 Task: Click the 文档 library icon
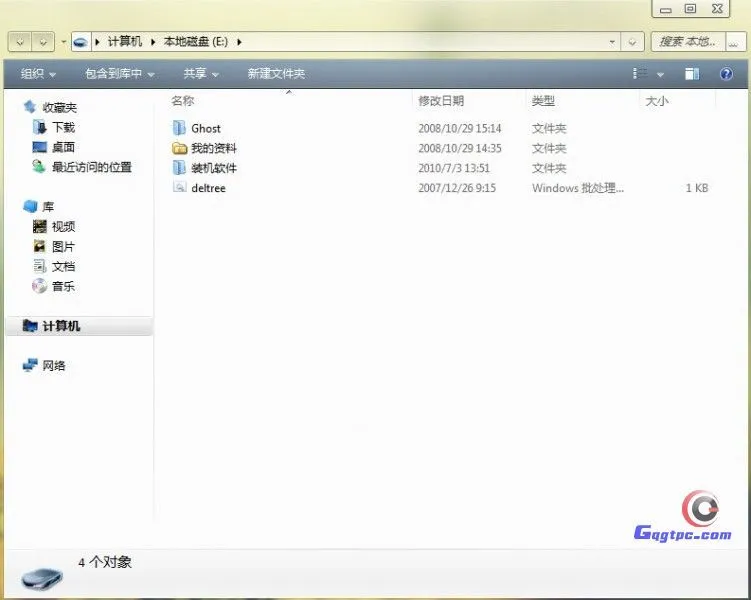point(39,266)
